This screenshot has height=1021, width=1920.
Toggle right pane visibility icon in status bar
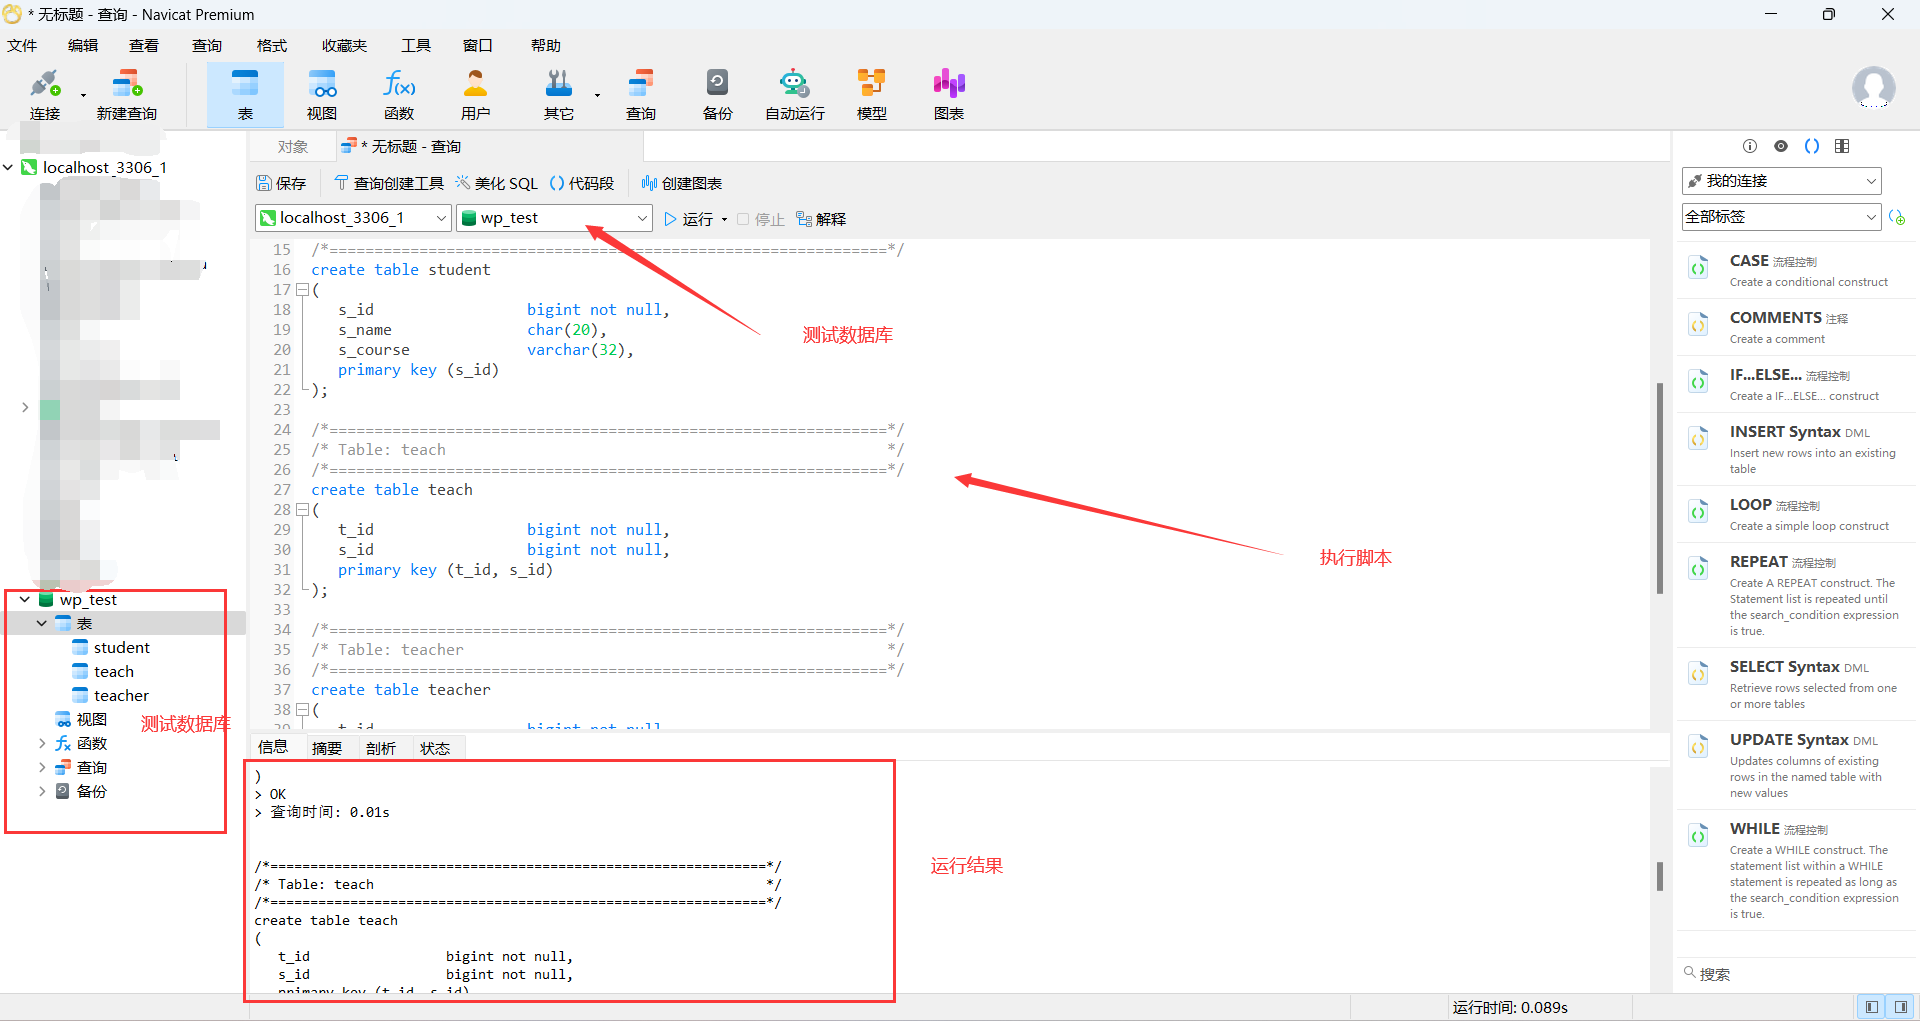(x=1900, y=1007)
